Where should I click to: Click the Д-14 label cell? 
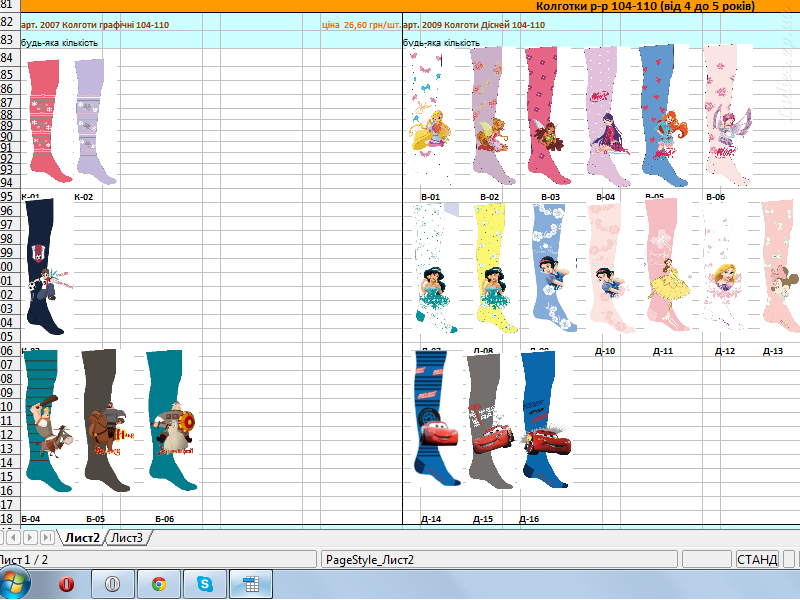coord(431,519)
